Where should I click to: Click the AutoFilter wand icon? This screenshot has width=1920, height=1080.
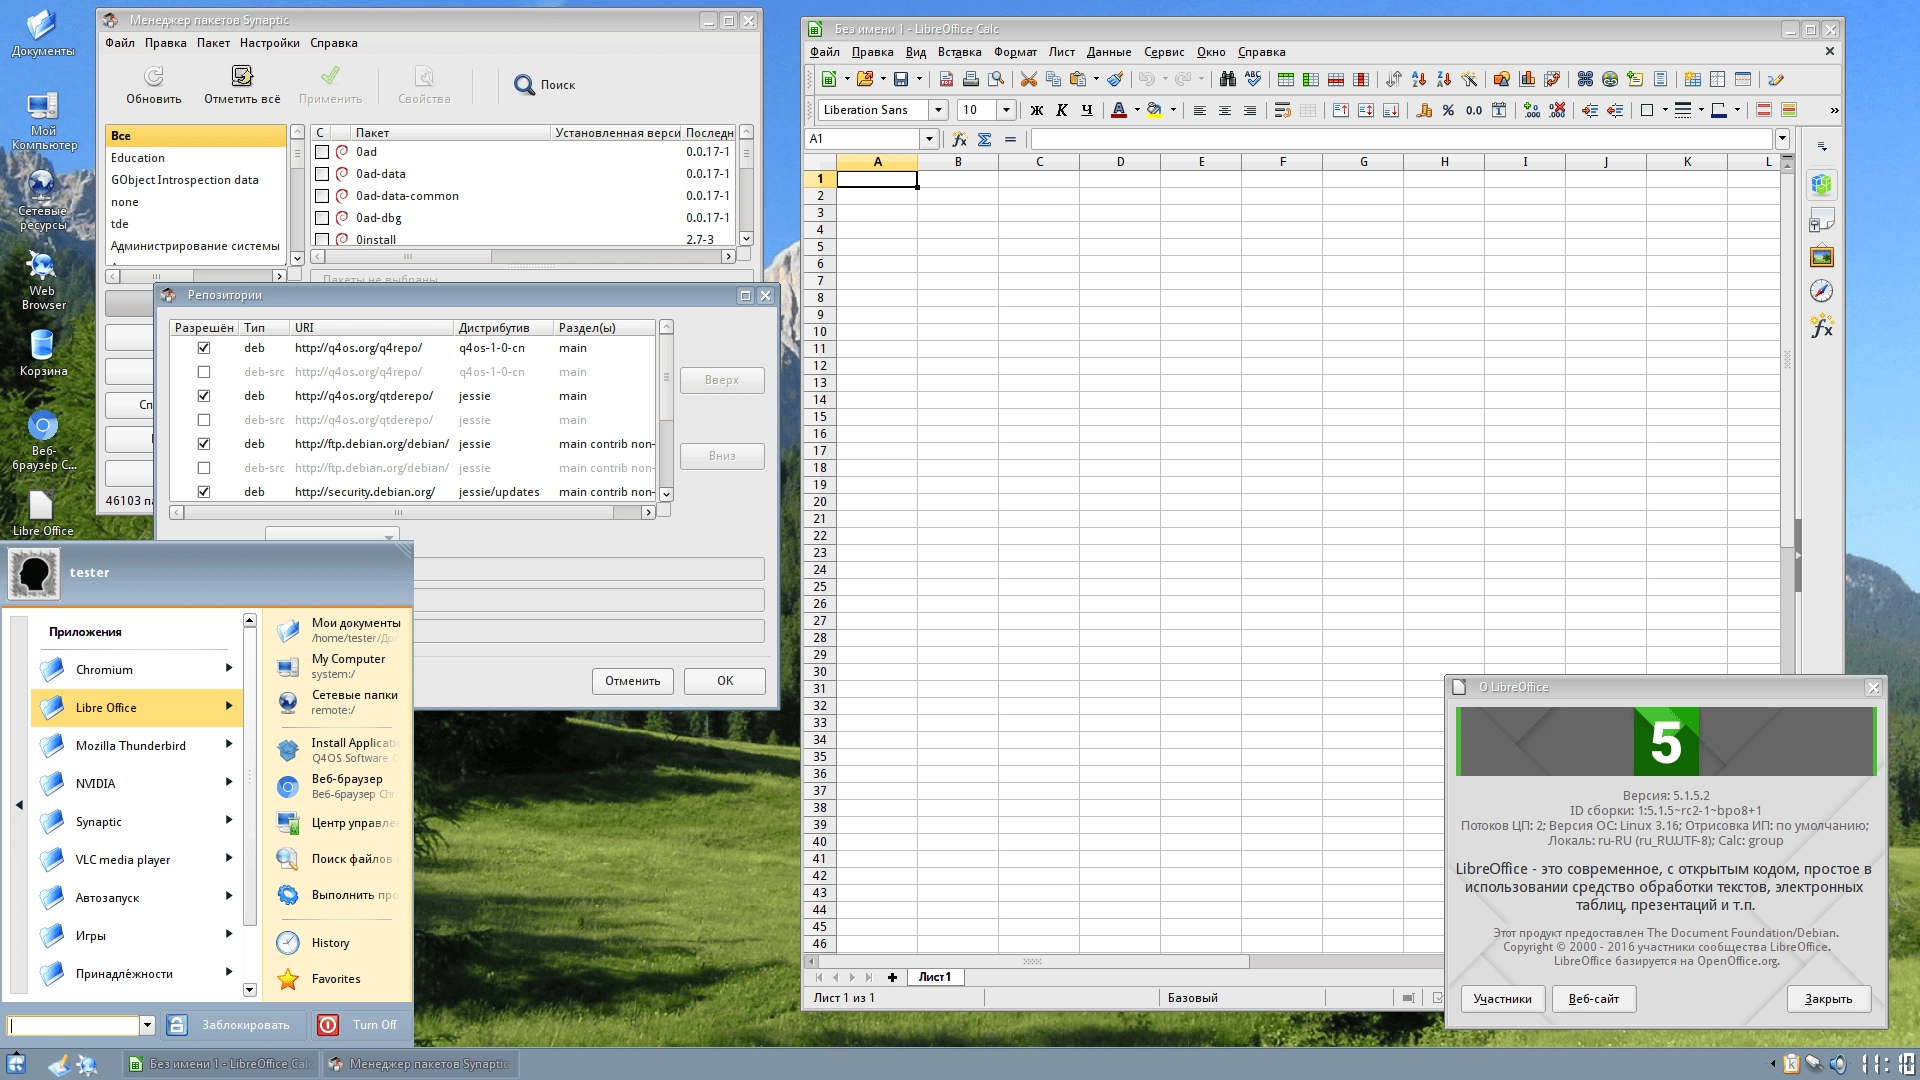1469,80
